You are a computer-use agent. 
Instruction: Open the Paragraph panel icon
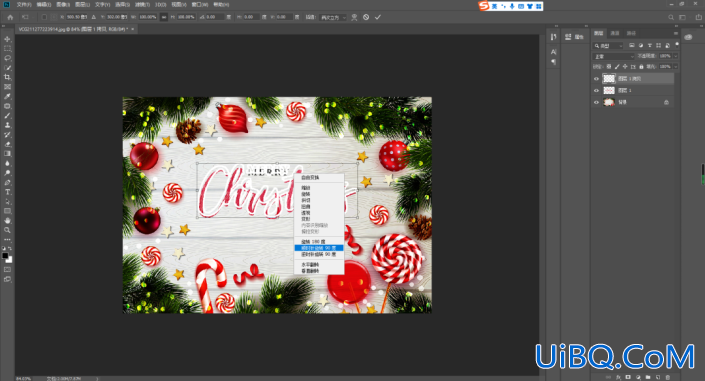[553, 62]
